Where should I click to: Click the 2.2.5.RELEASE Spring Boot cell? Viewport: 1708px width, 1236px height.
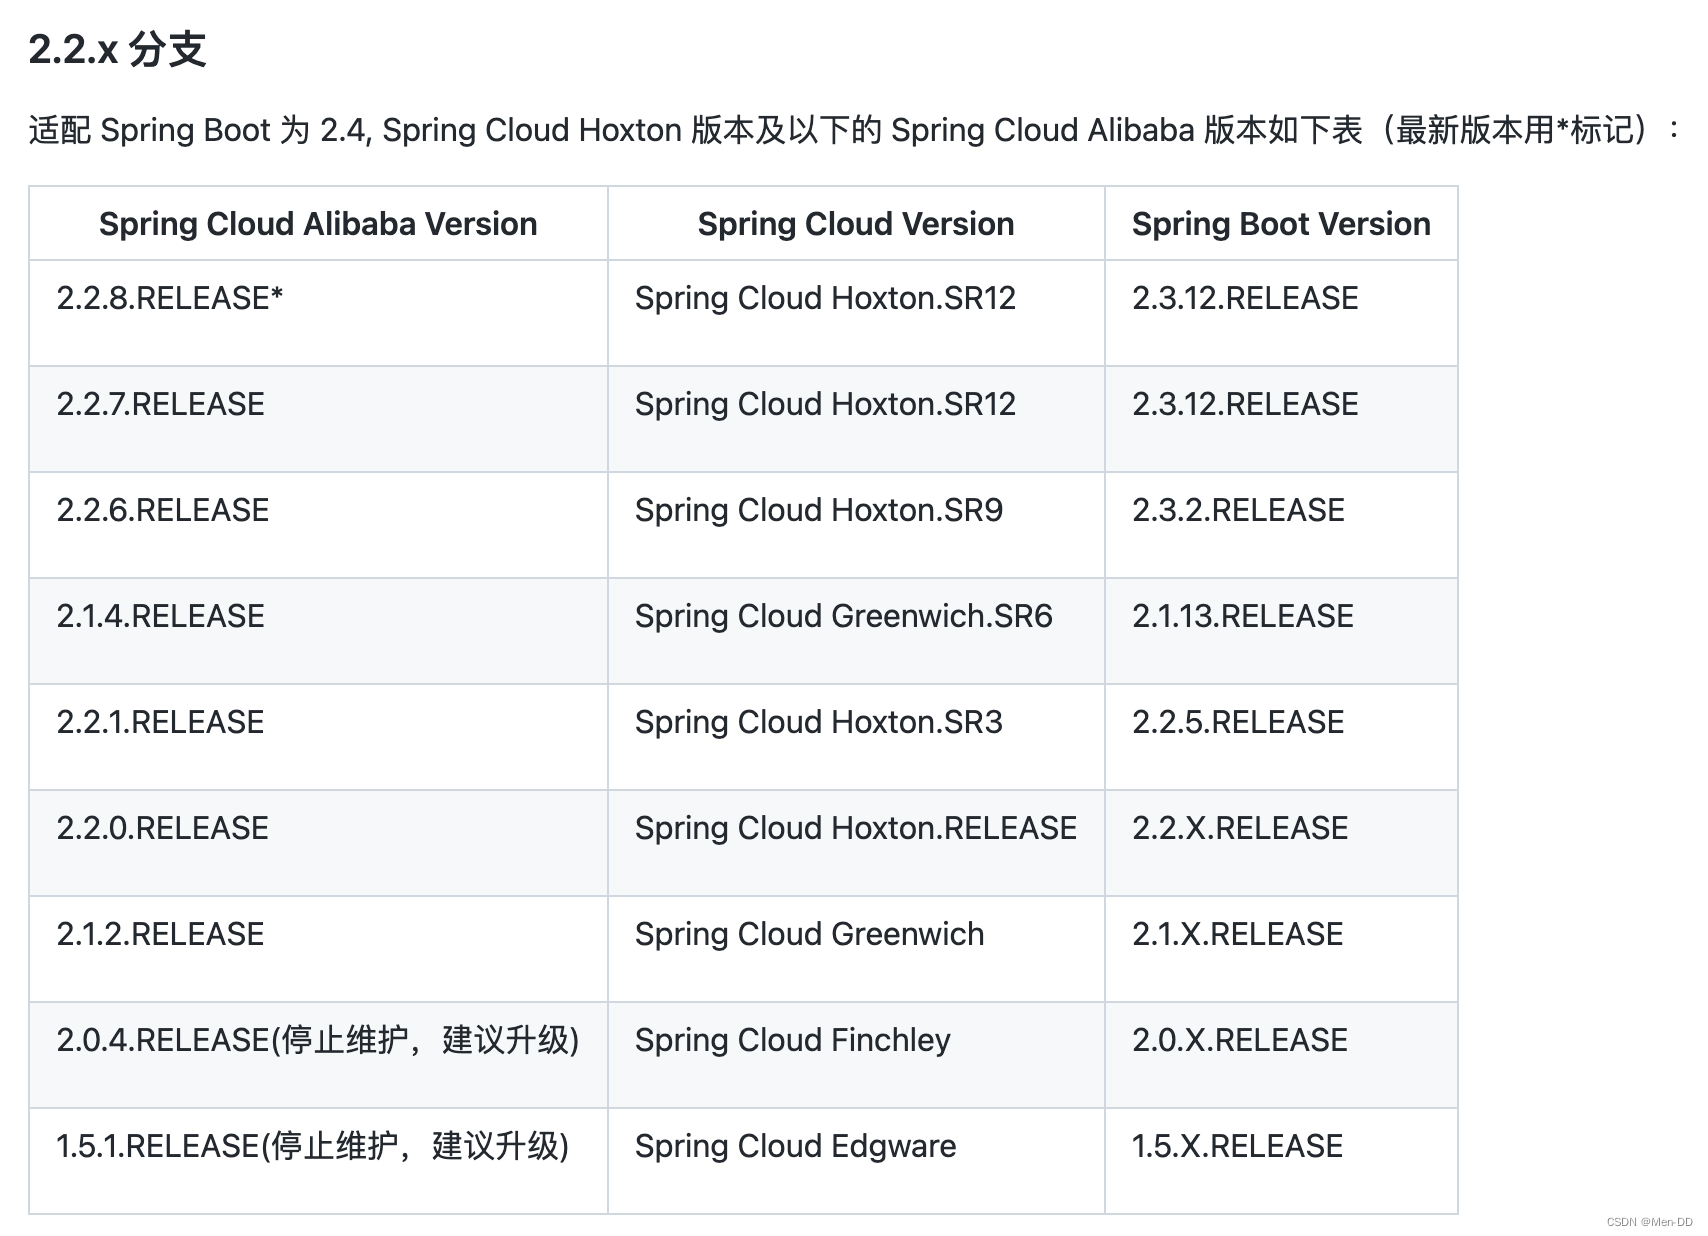click(1238, 722)
